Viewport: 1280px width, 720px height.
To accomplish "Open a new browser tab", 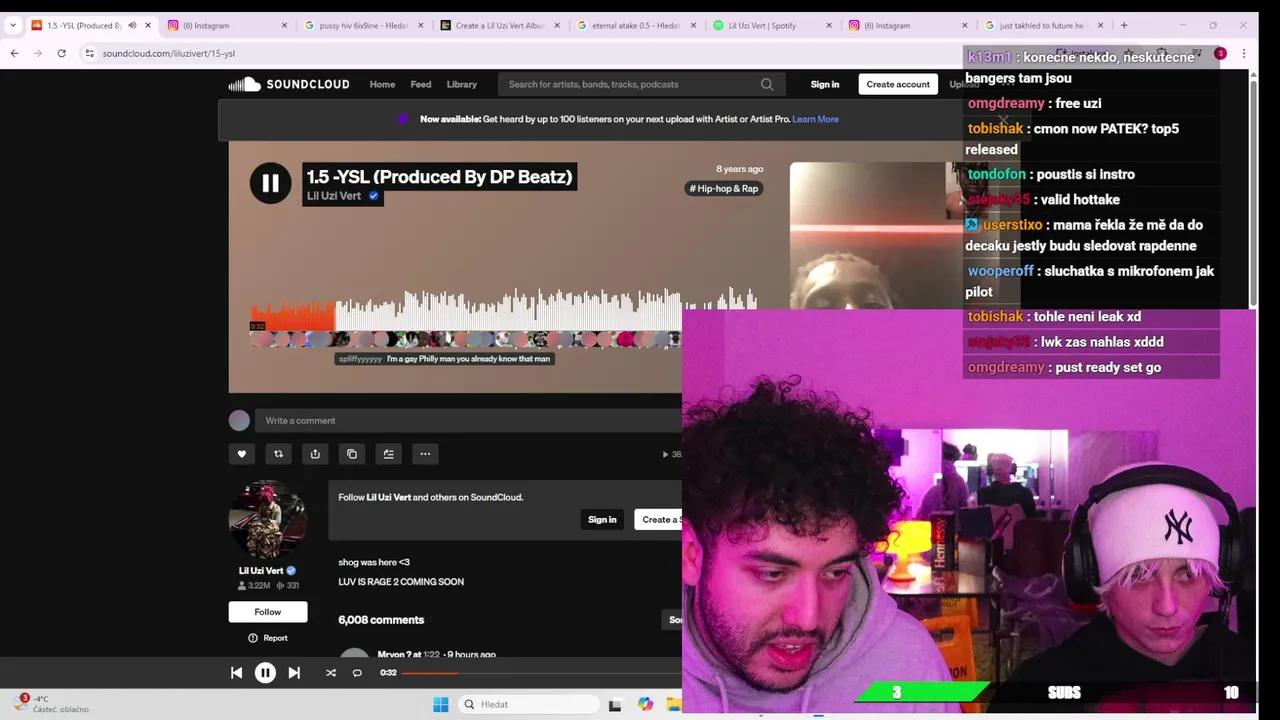I will [x=1124, y=25].
